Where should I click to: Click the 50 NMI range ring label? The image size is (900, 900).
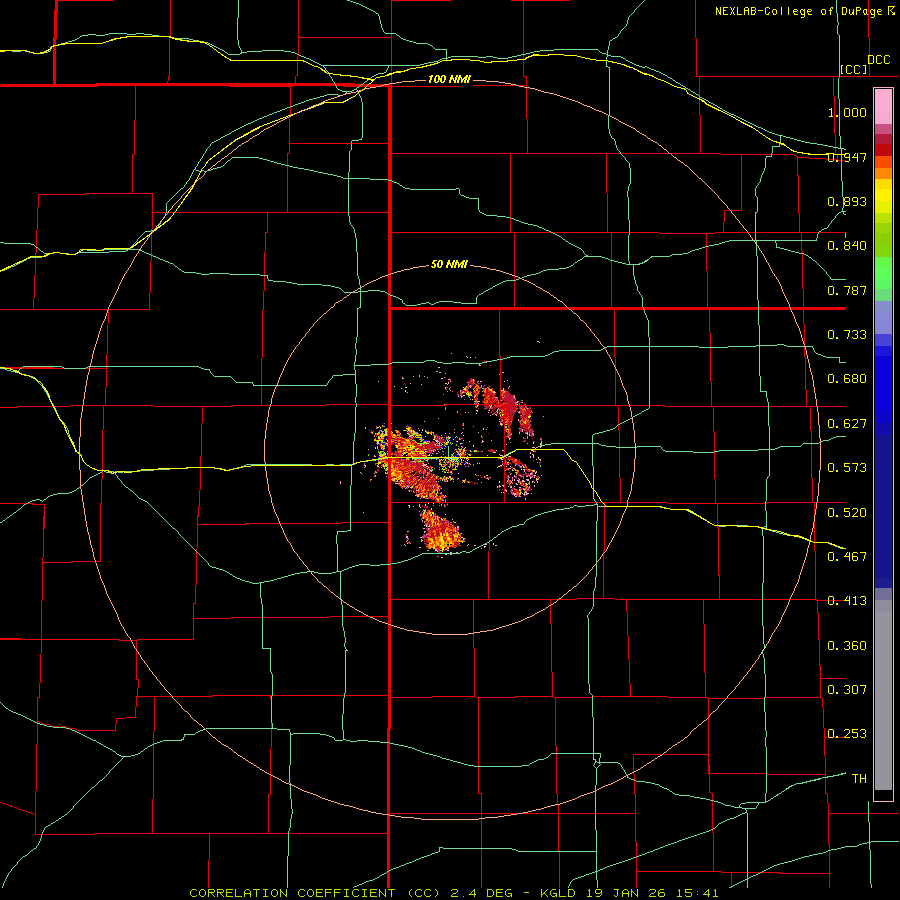449,264
